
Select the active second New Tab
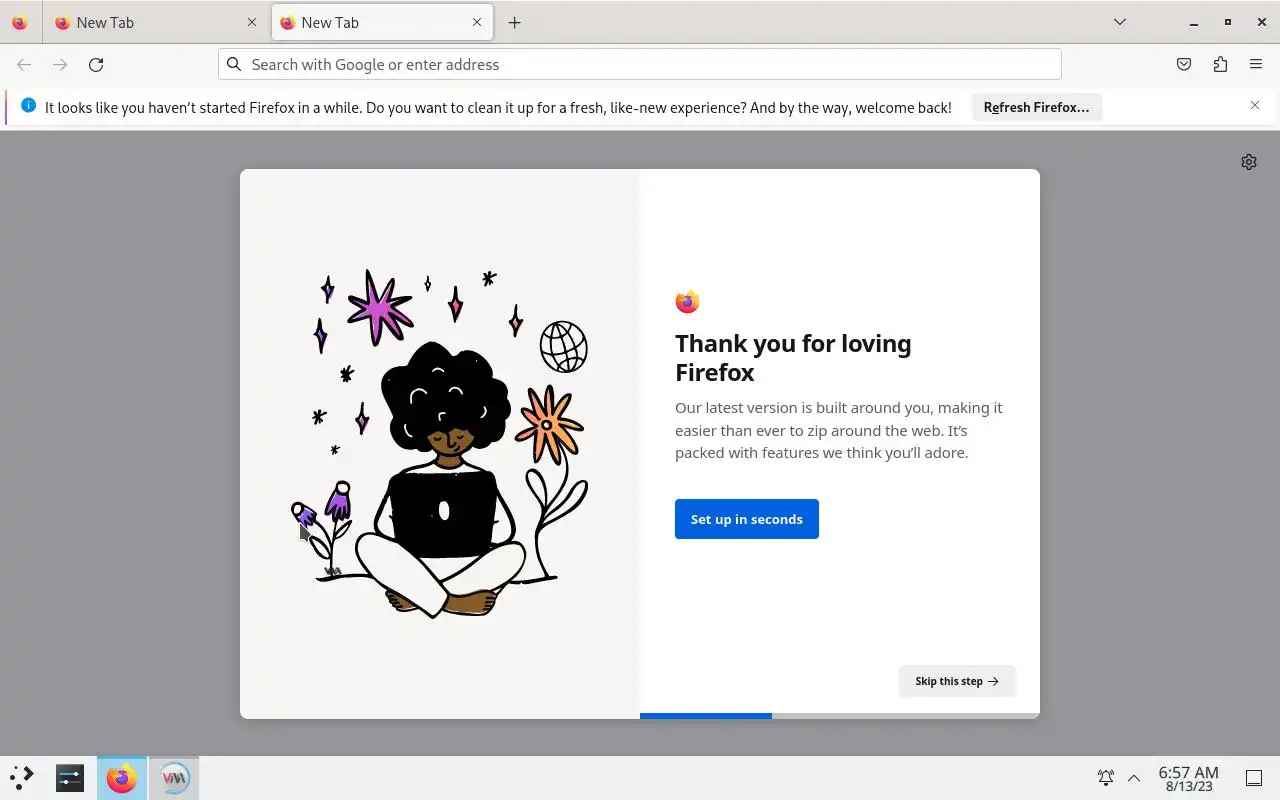pyautogui.click(x=382, y=22)
